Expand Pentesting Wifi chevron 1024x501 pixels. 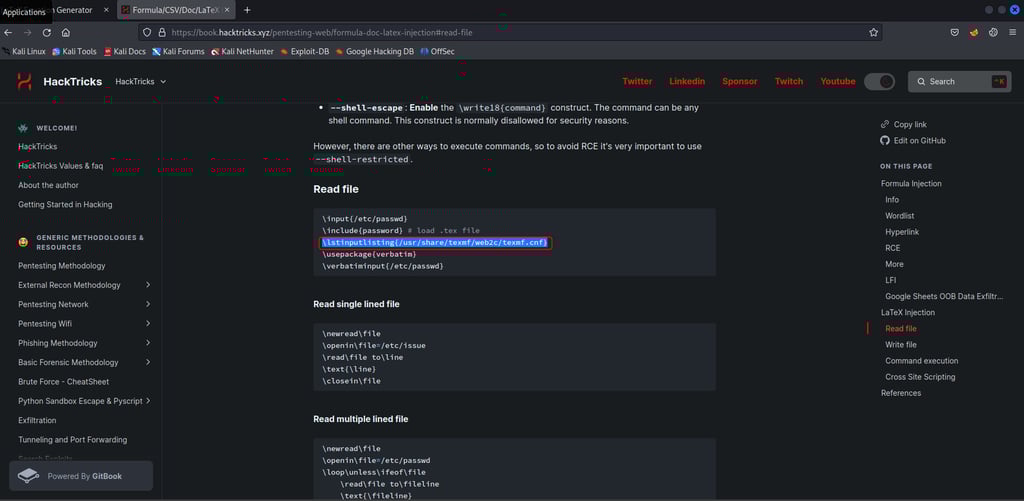148,323
